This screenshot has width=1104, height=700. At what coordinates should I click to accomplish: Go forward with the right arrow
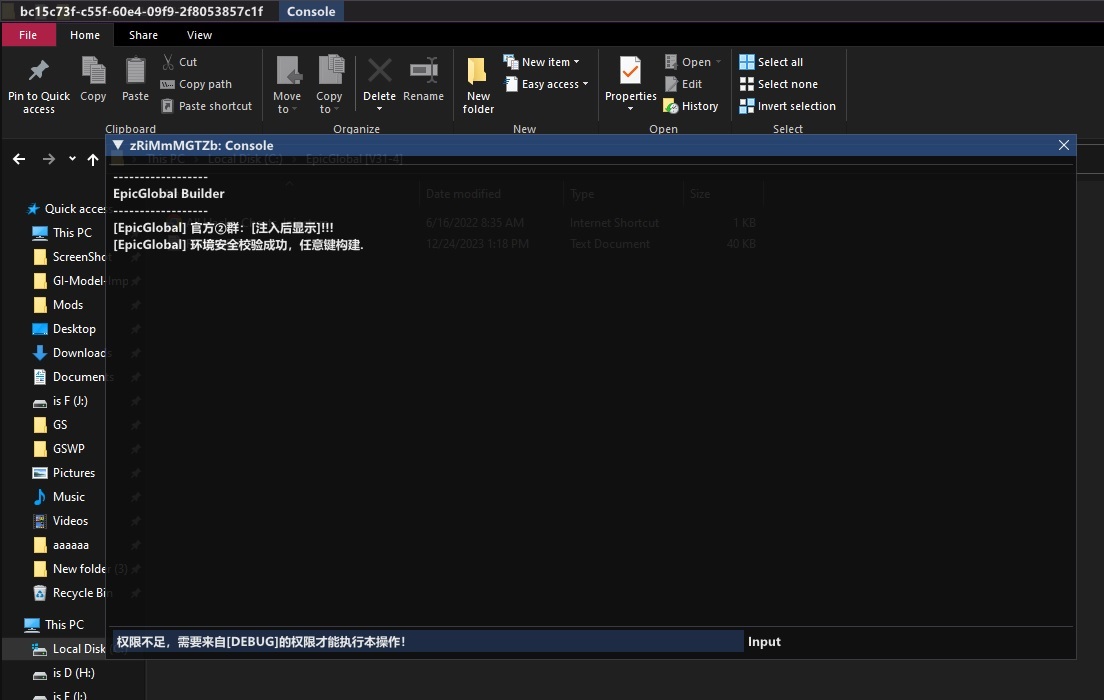point(49,159)
